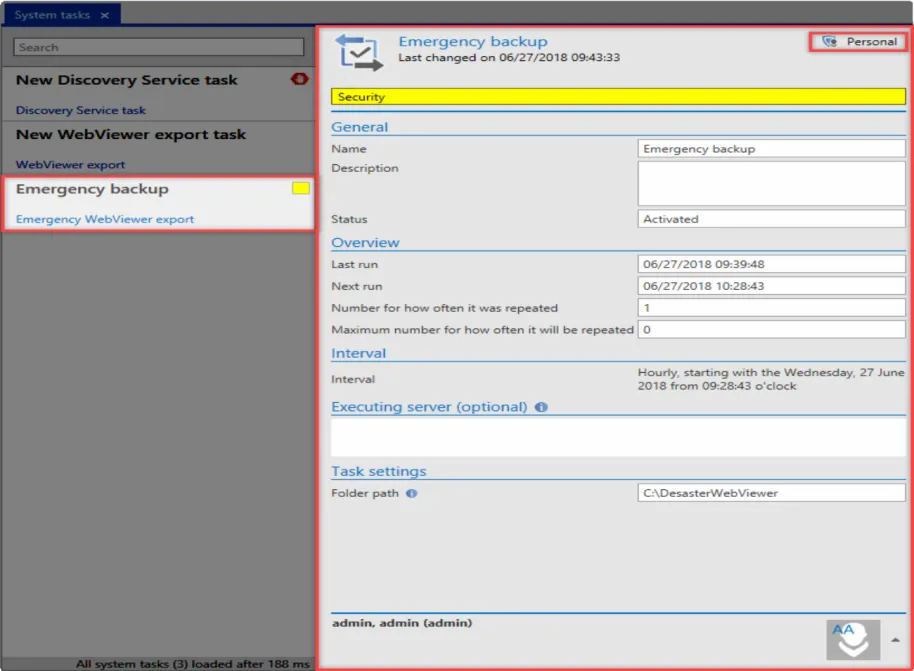Edit the Name field Emergency backup
The width and height of the screenshot is (914, 671).
click(771, 149)
